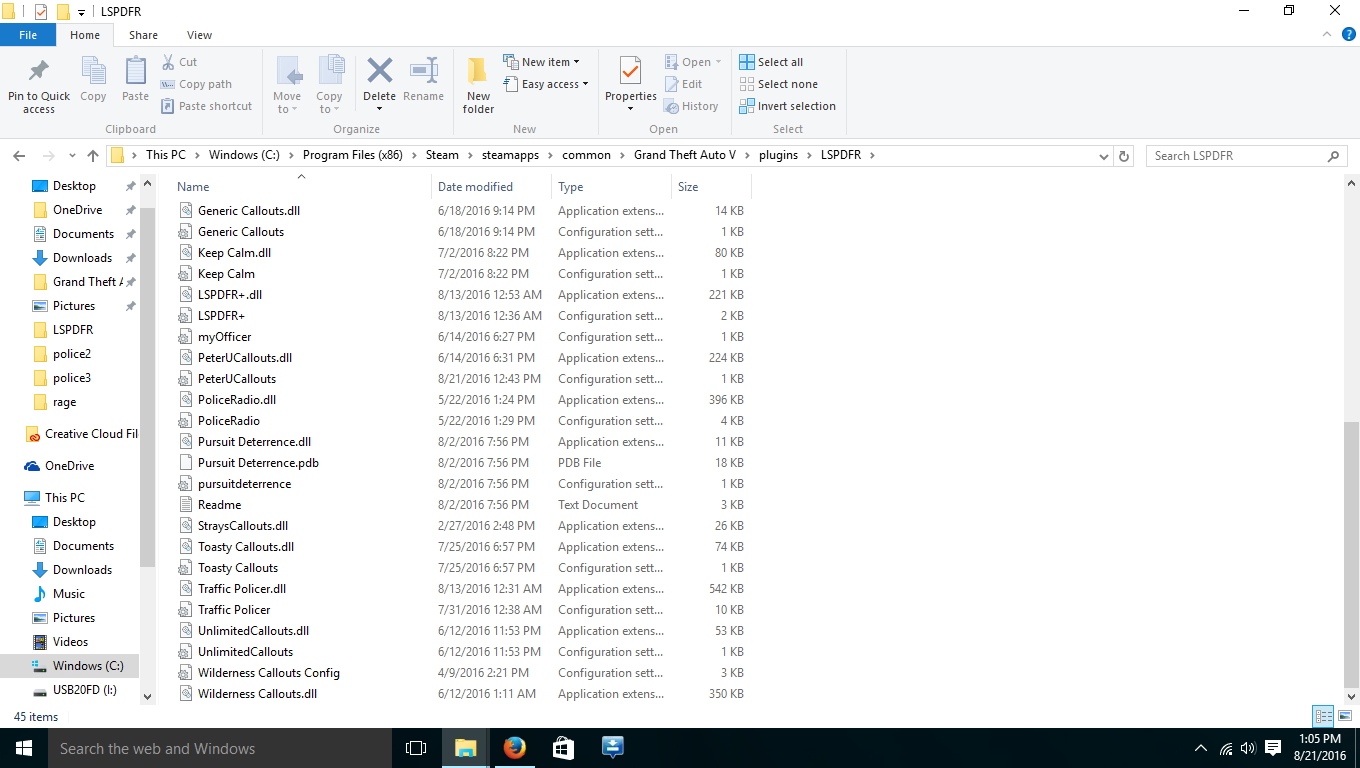Switch to the Share ribbon tab
Screen dimensions: 1360x768
(x=143, y=35)
